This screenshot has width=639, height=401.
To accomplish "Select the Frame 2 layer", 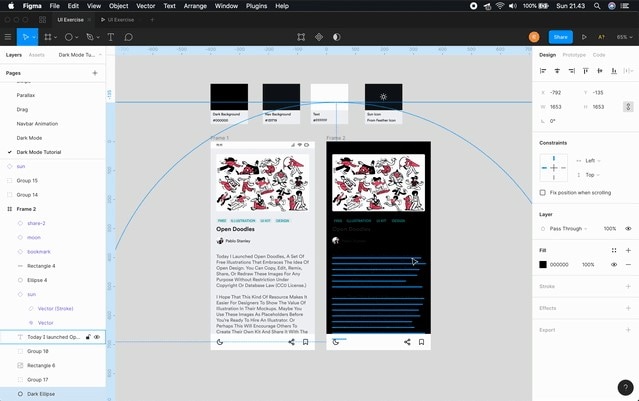I will coord(53,209).
